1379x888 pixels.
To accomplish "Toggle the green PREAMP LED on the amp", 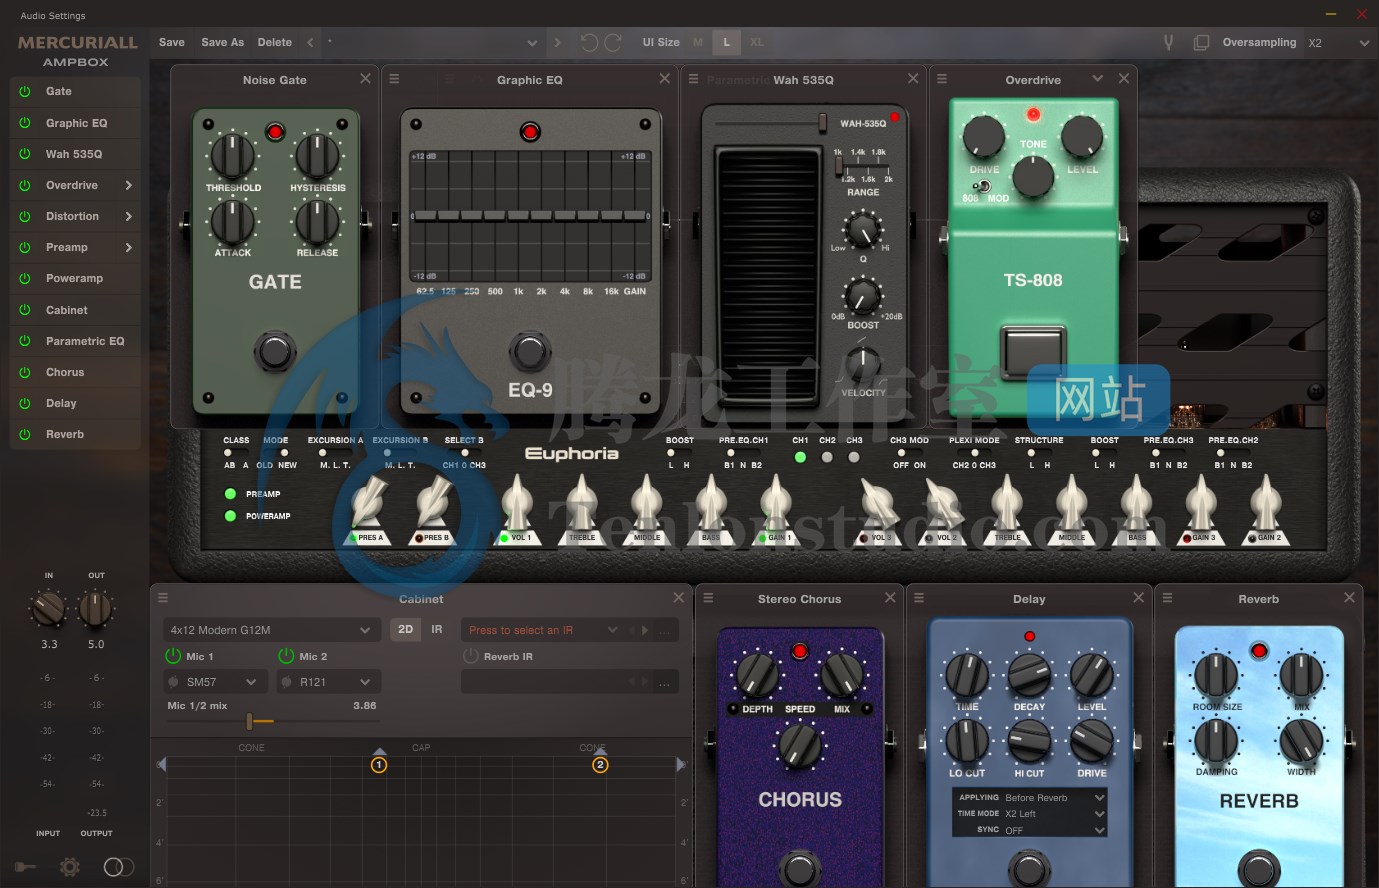I will pyautogui.click(x=230, y=494).
